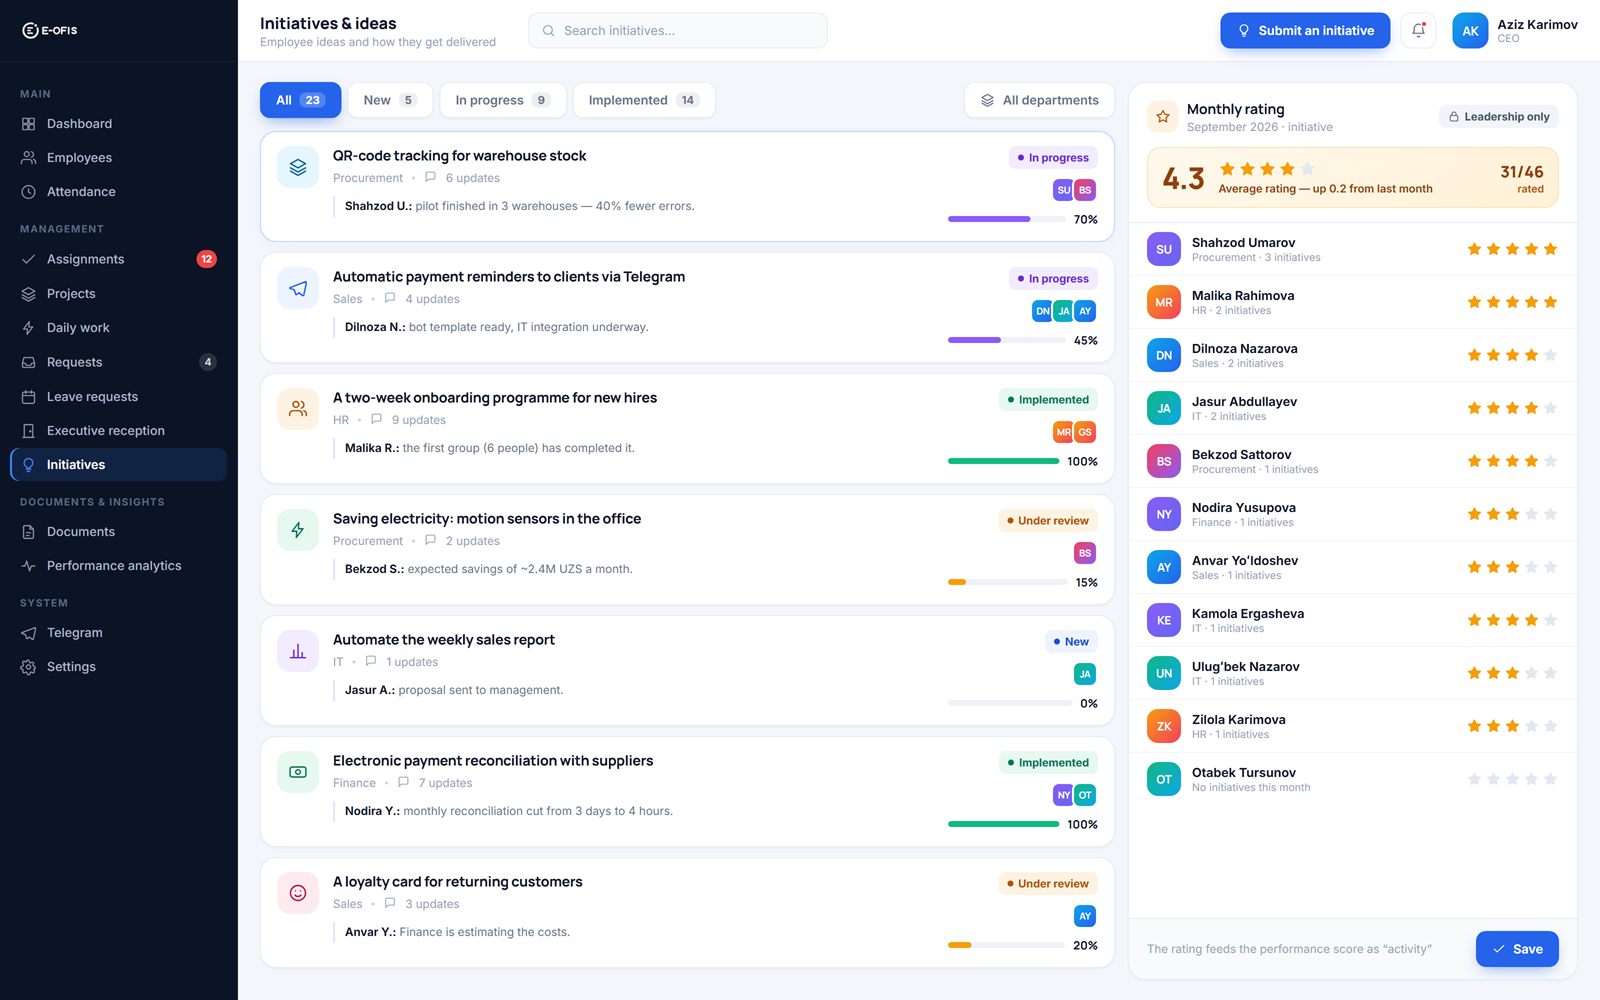The height and width of the screenshot is (1000, 1600).
Task: Give Jasur Abdullayev a fifth star
Action: pos(1550,408)
